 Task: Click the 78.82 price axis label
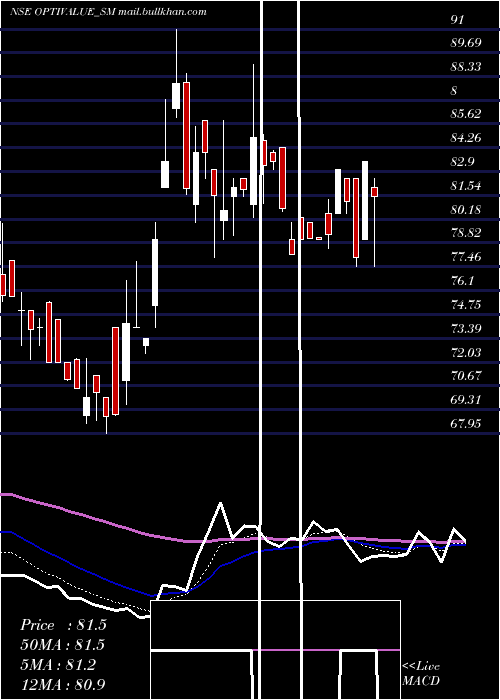pyautogui.click(x=466, y=233)
